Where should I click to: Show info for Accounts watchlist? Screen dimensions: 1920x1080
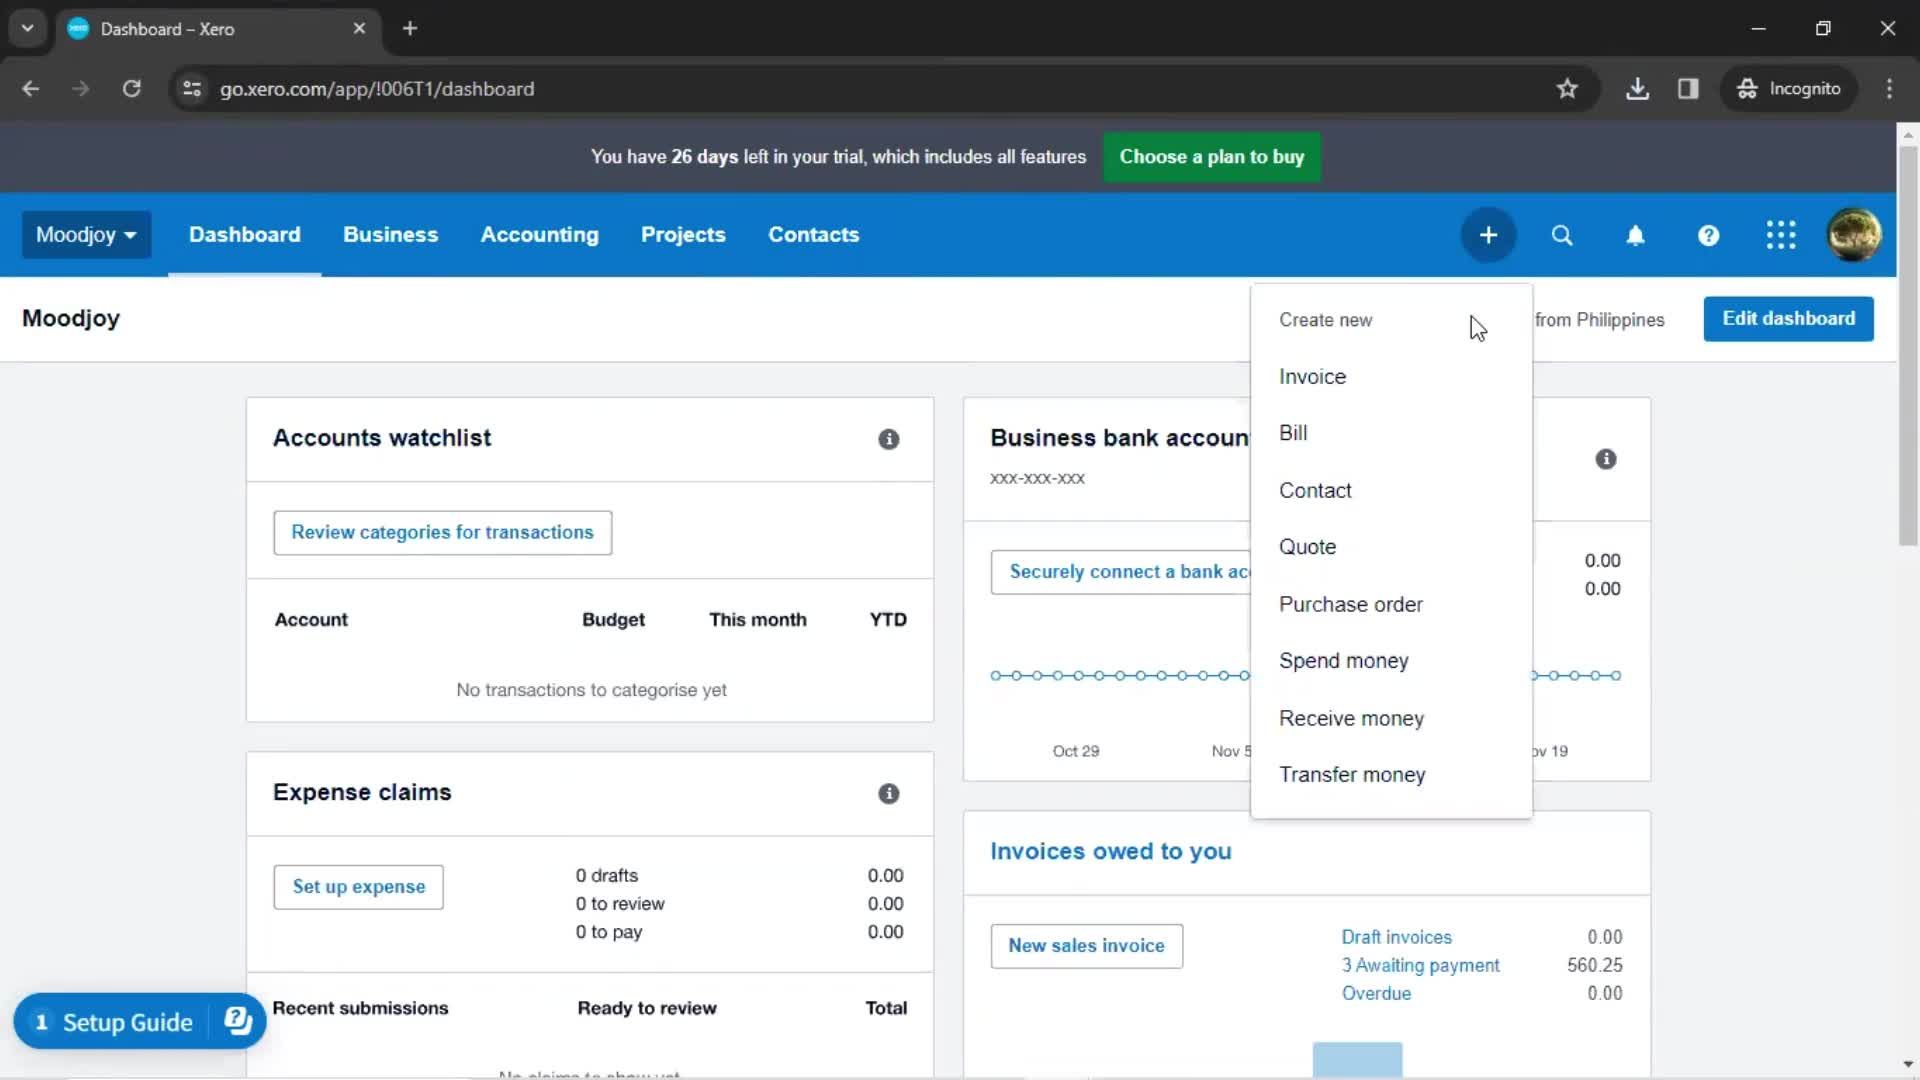tap(888, 439)
